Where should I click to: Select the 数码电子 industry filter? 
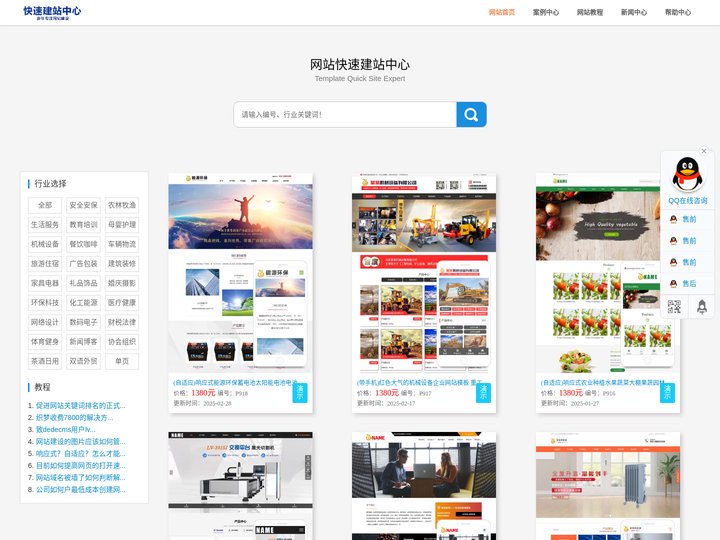84,322
